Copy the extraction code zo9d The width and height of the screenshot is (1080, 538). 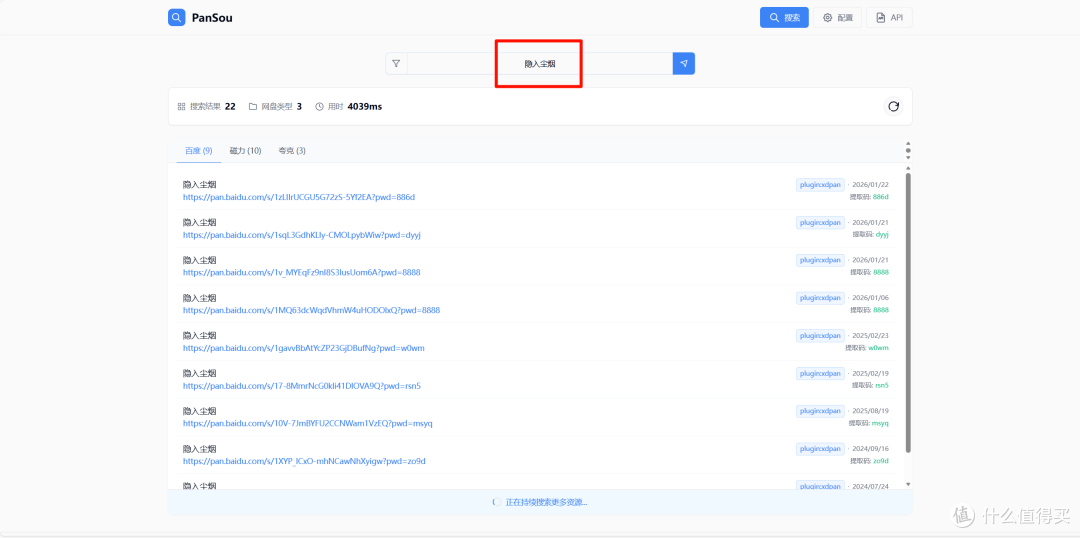[881, 461]
